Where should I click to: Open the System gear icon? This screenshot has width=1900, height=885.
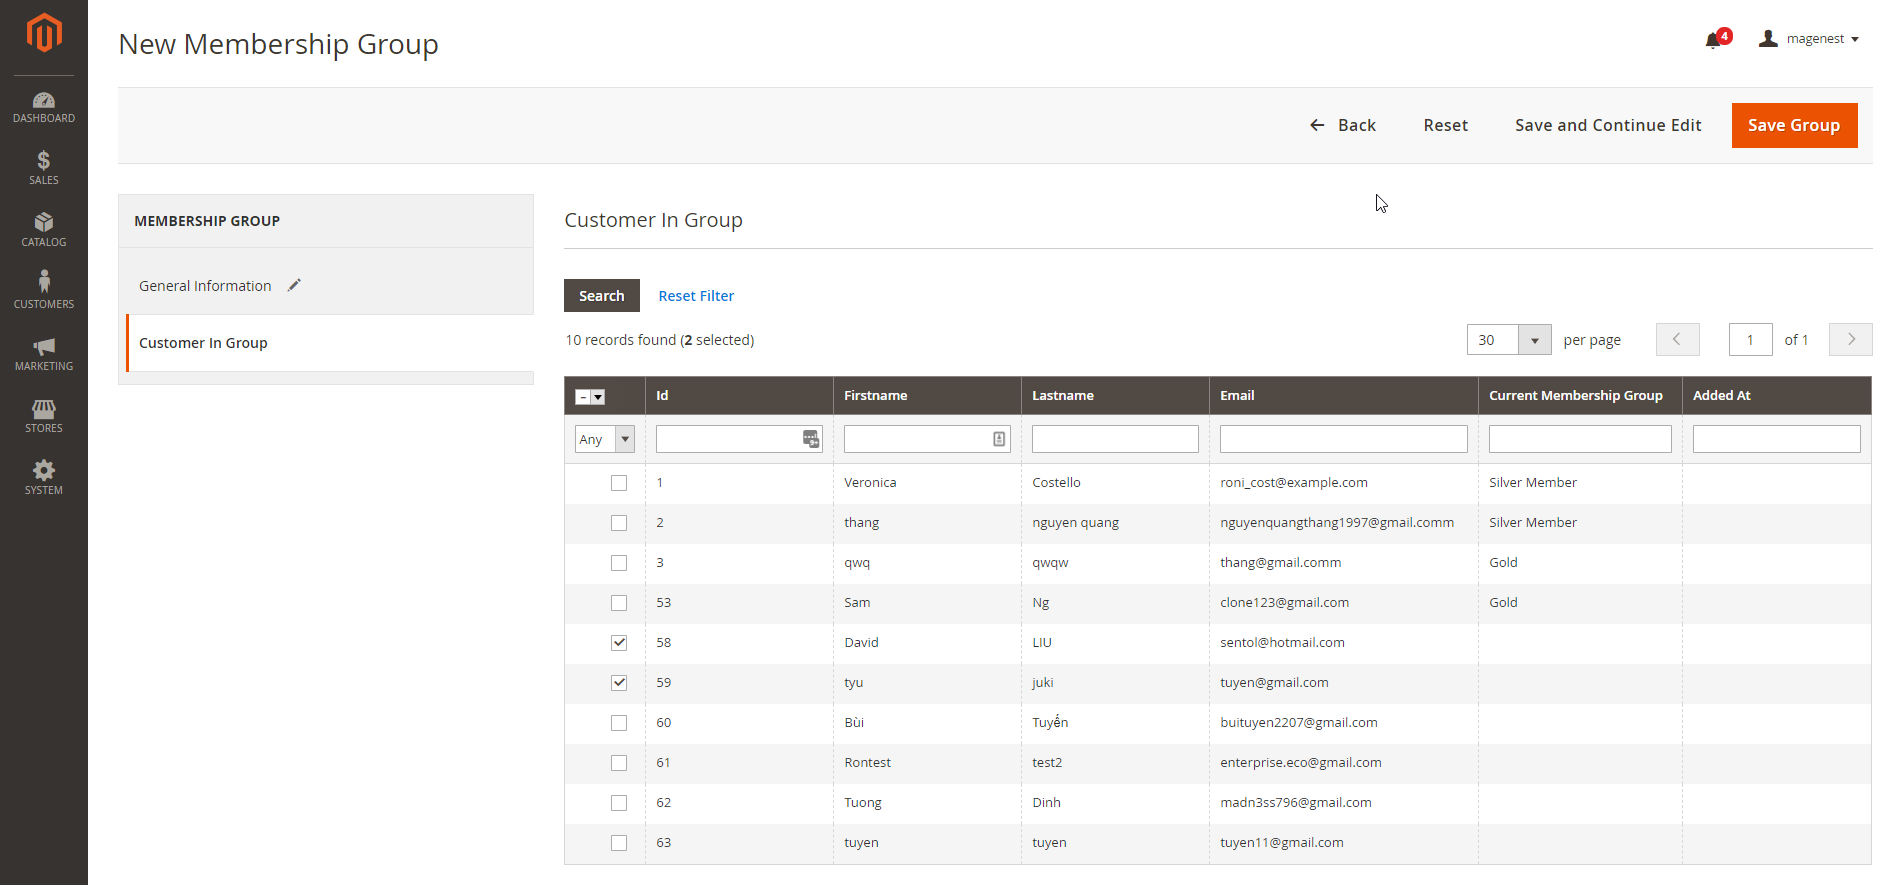tap(44, 478)
